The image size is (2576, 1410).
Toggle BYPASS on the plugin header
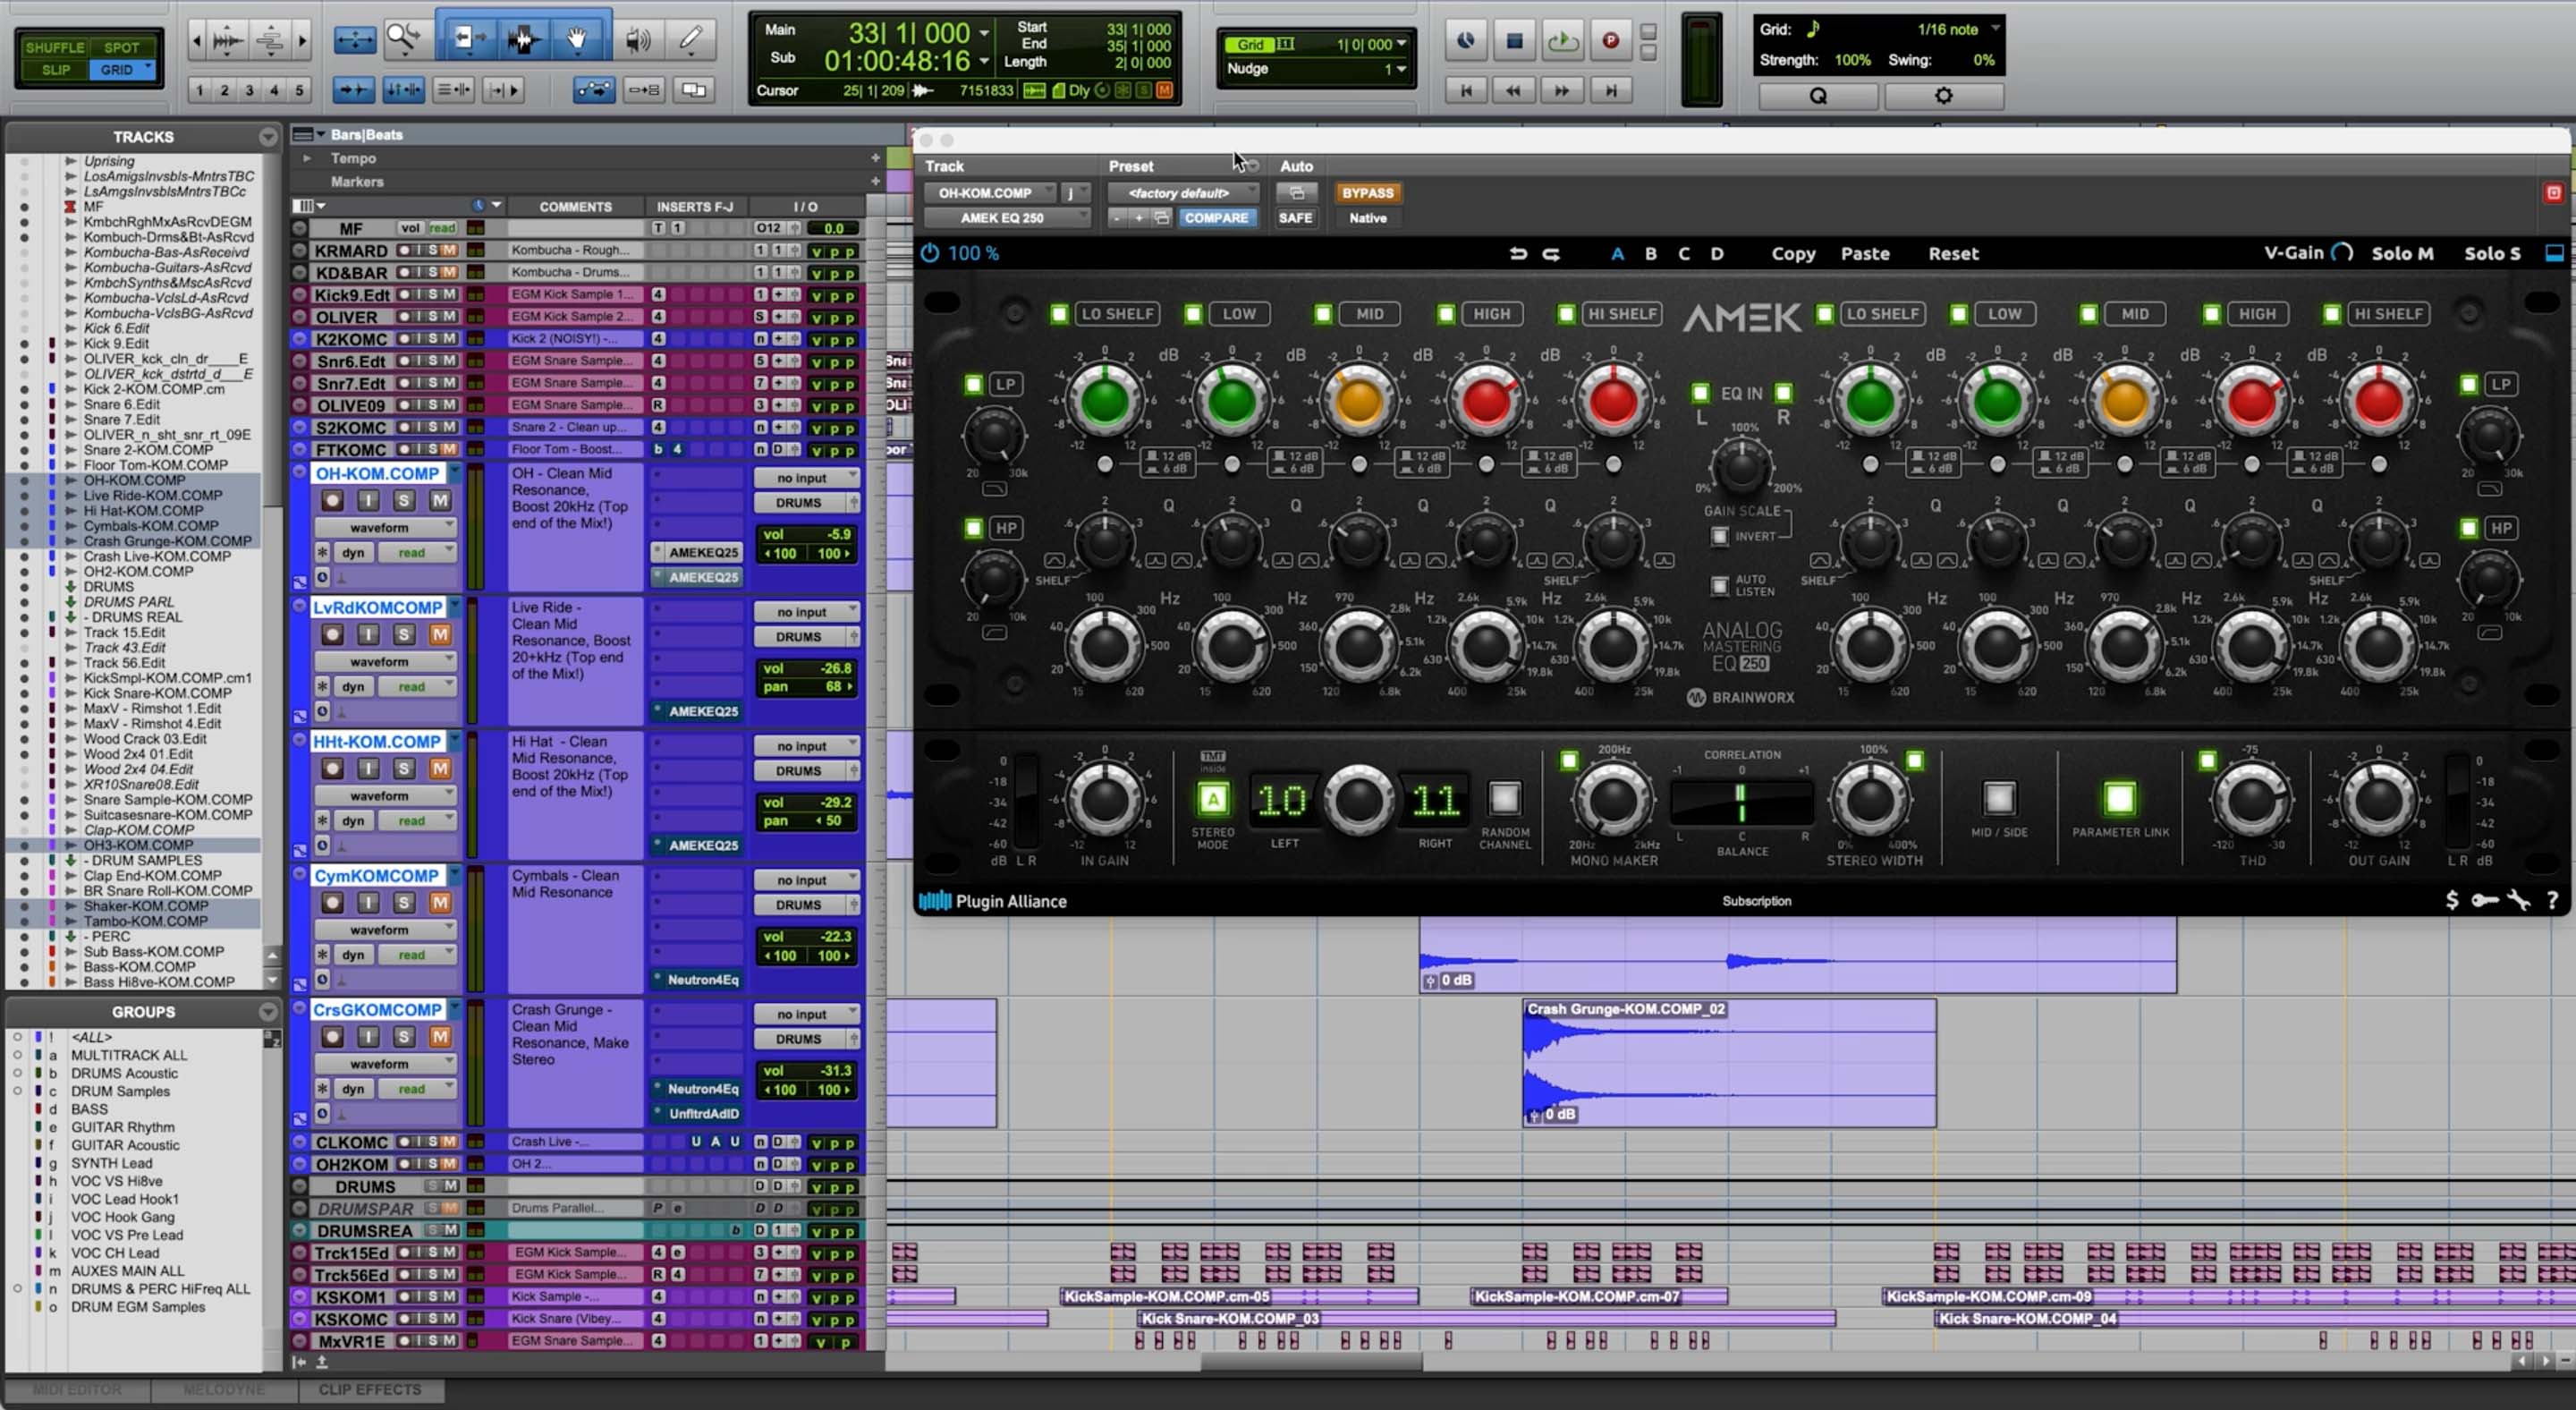pos(1367,193)
